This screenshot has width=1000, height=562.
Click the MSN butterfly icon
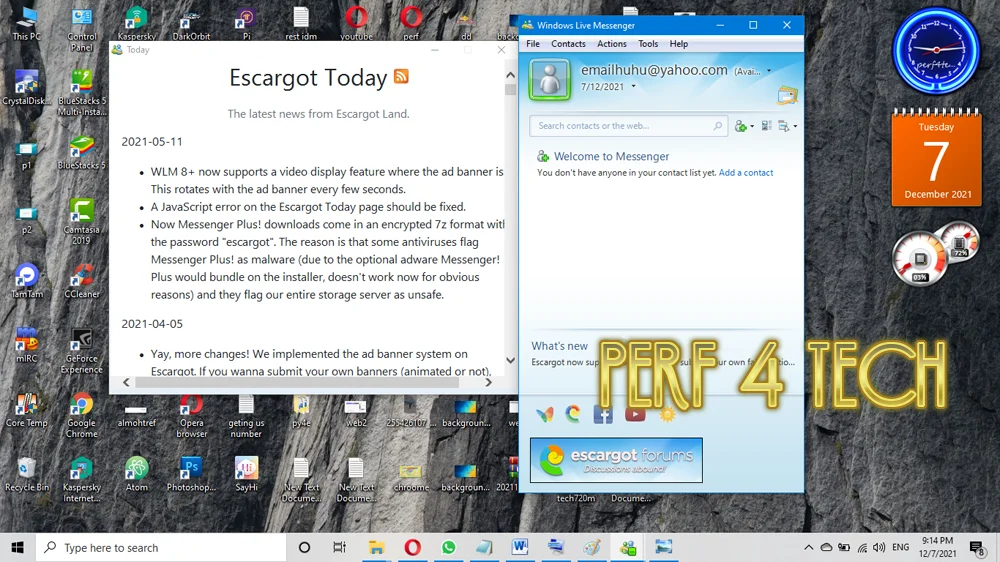tap(545, 415)
